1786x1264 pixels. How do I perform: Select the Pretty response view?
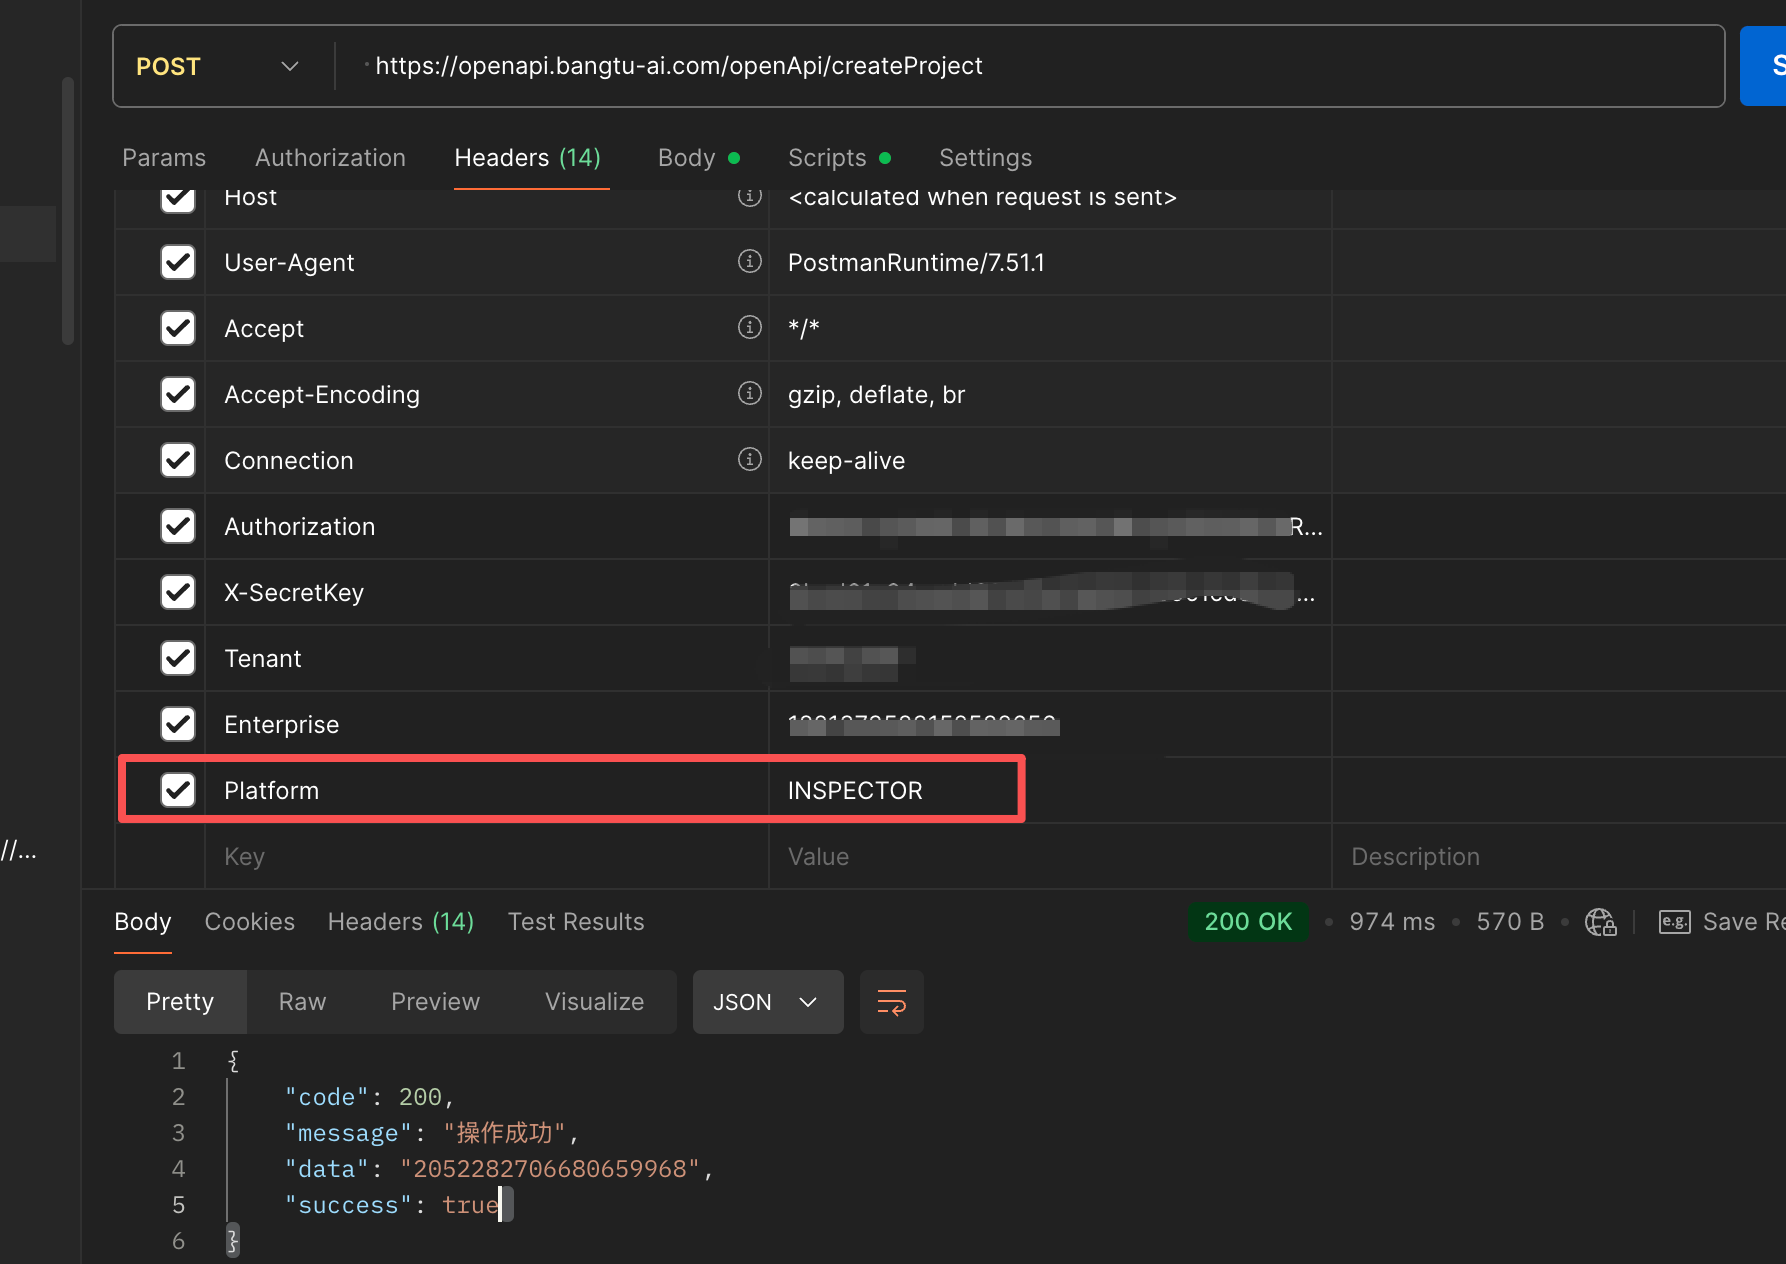coord(180,1002)
